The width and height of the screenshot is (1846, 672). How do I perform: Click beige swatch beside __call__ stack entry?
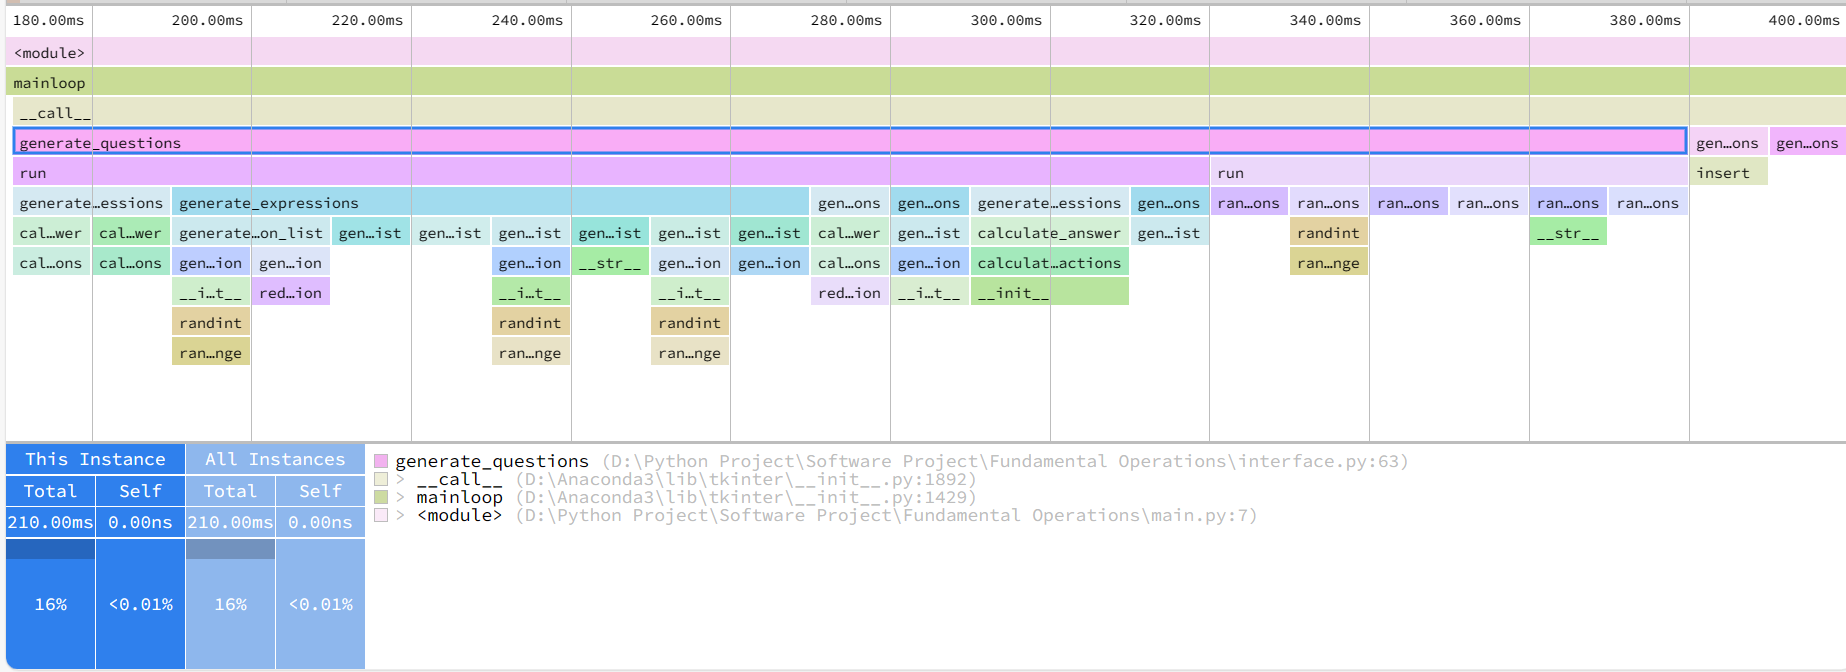381,479
